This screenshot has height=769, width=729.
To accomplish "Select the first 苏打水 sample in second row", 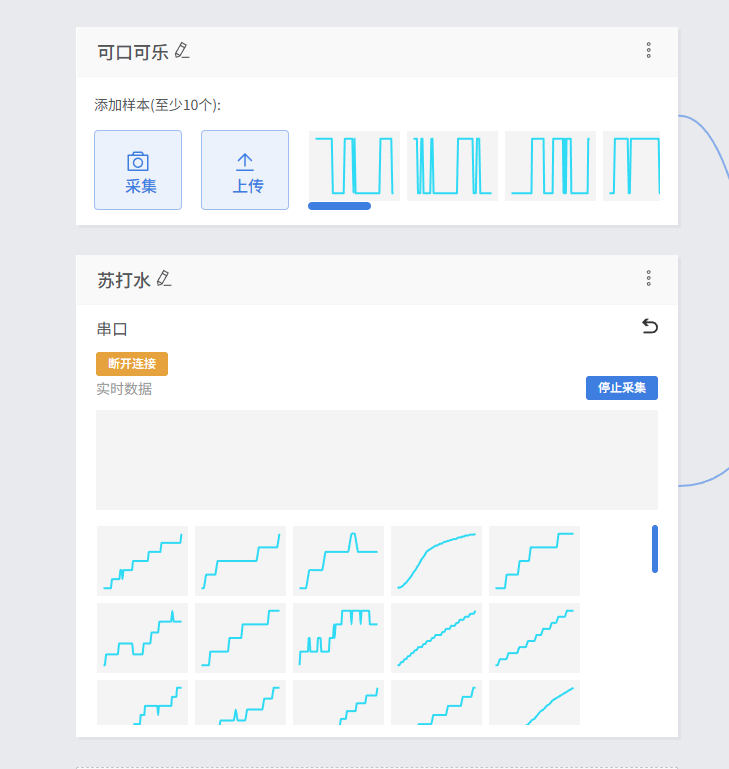I will [x=142, y=638].
